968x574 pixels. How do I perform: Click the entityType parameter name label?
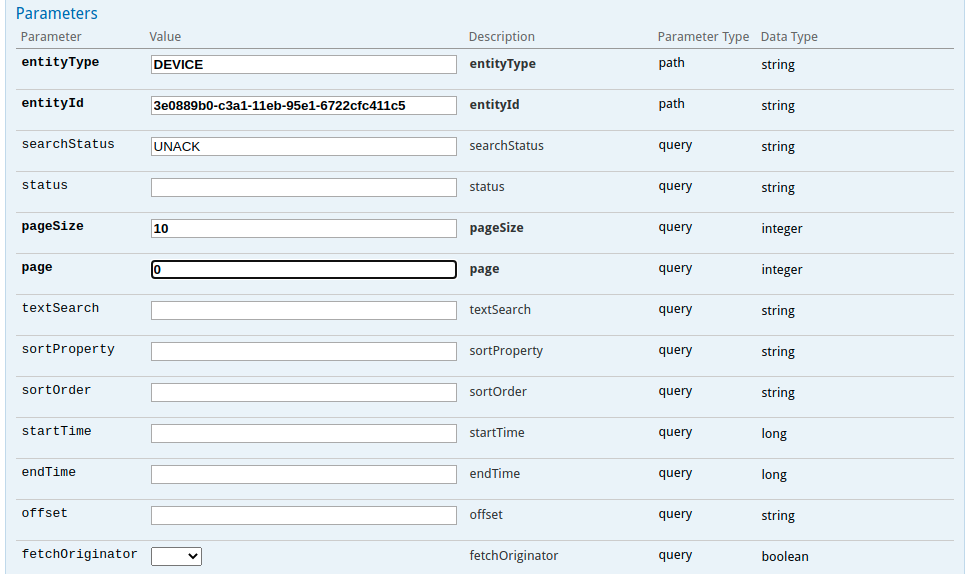pos(60,62)
